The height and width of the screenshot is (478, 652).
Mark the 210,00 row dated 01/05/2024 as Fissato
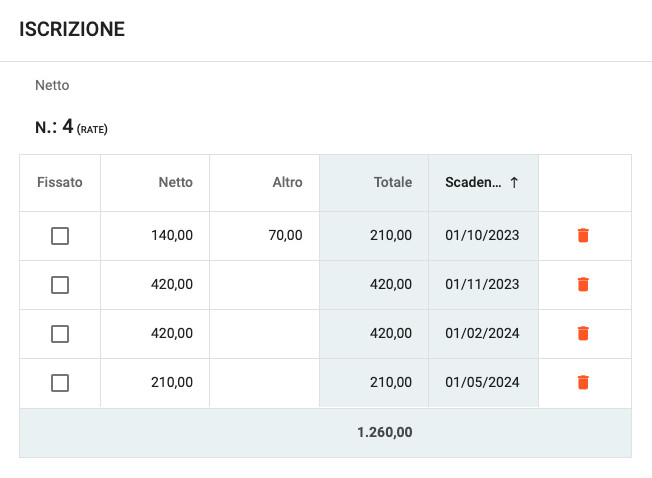coord(60,383)
